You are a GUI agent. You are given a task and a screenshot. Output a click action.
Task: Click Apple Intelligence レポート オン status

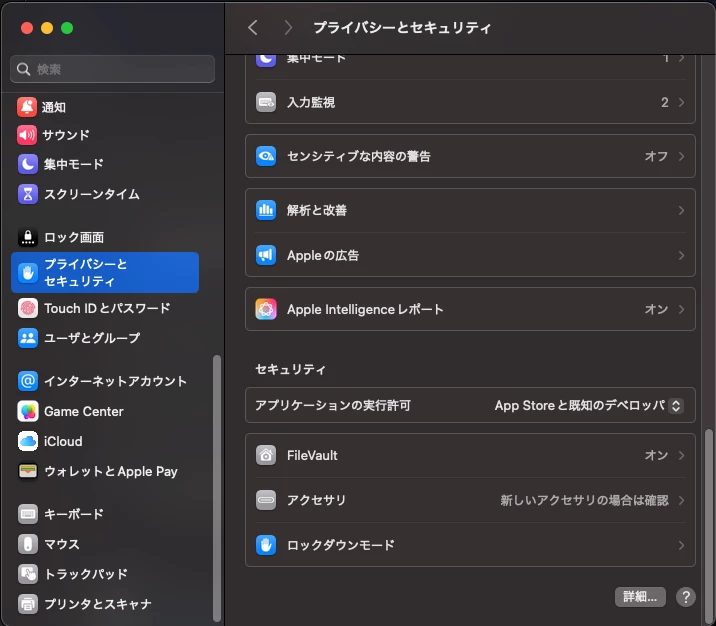tap(656, 309)
